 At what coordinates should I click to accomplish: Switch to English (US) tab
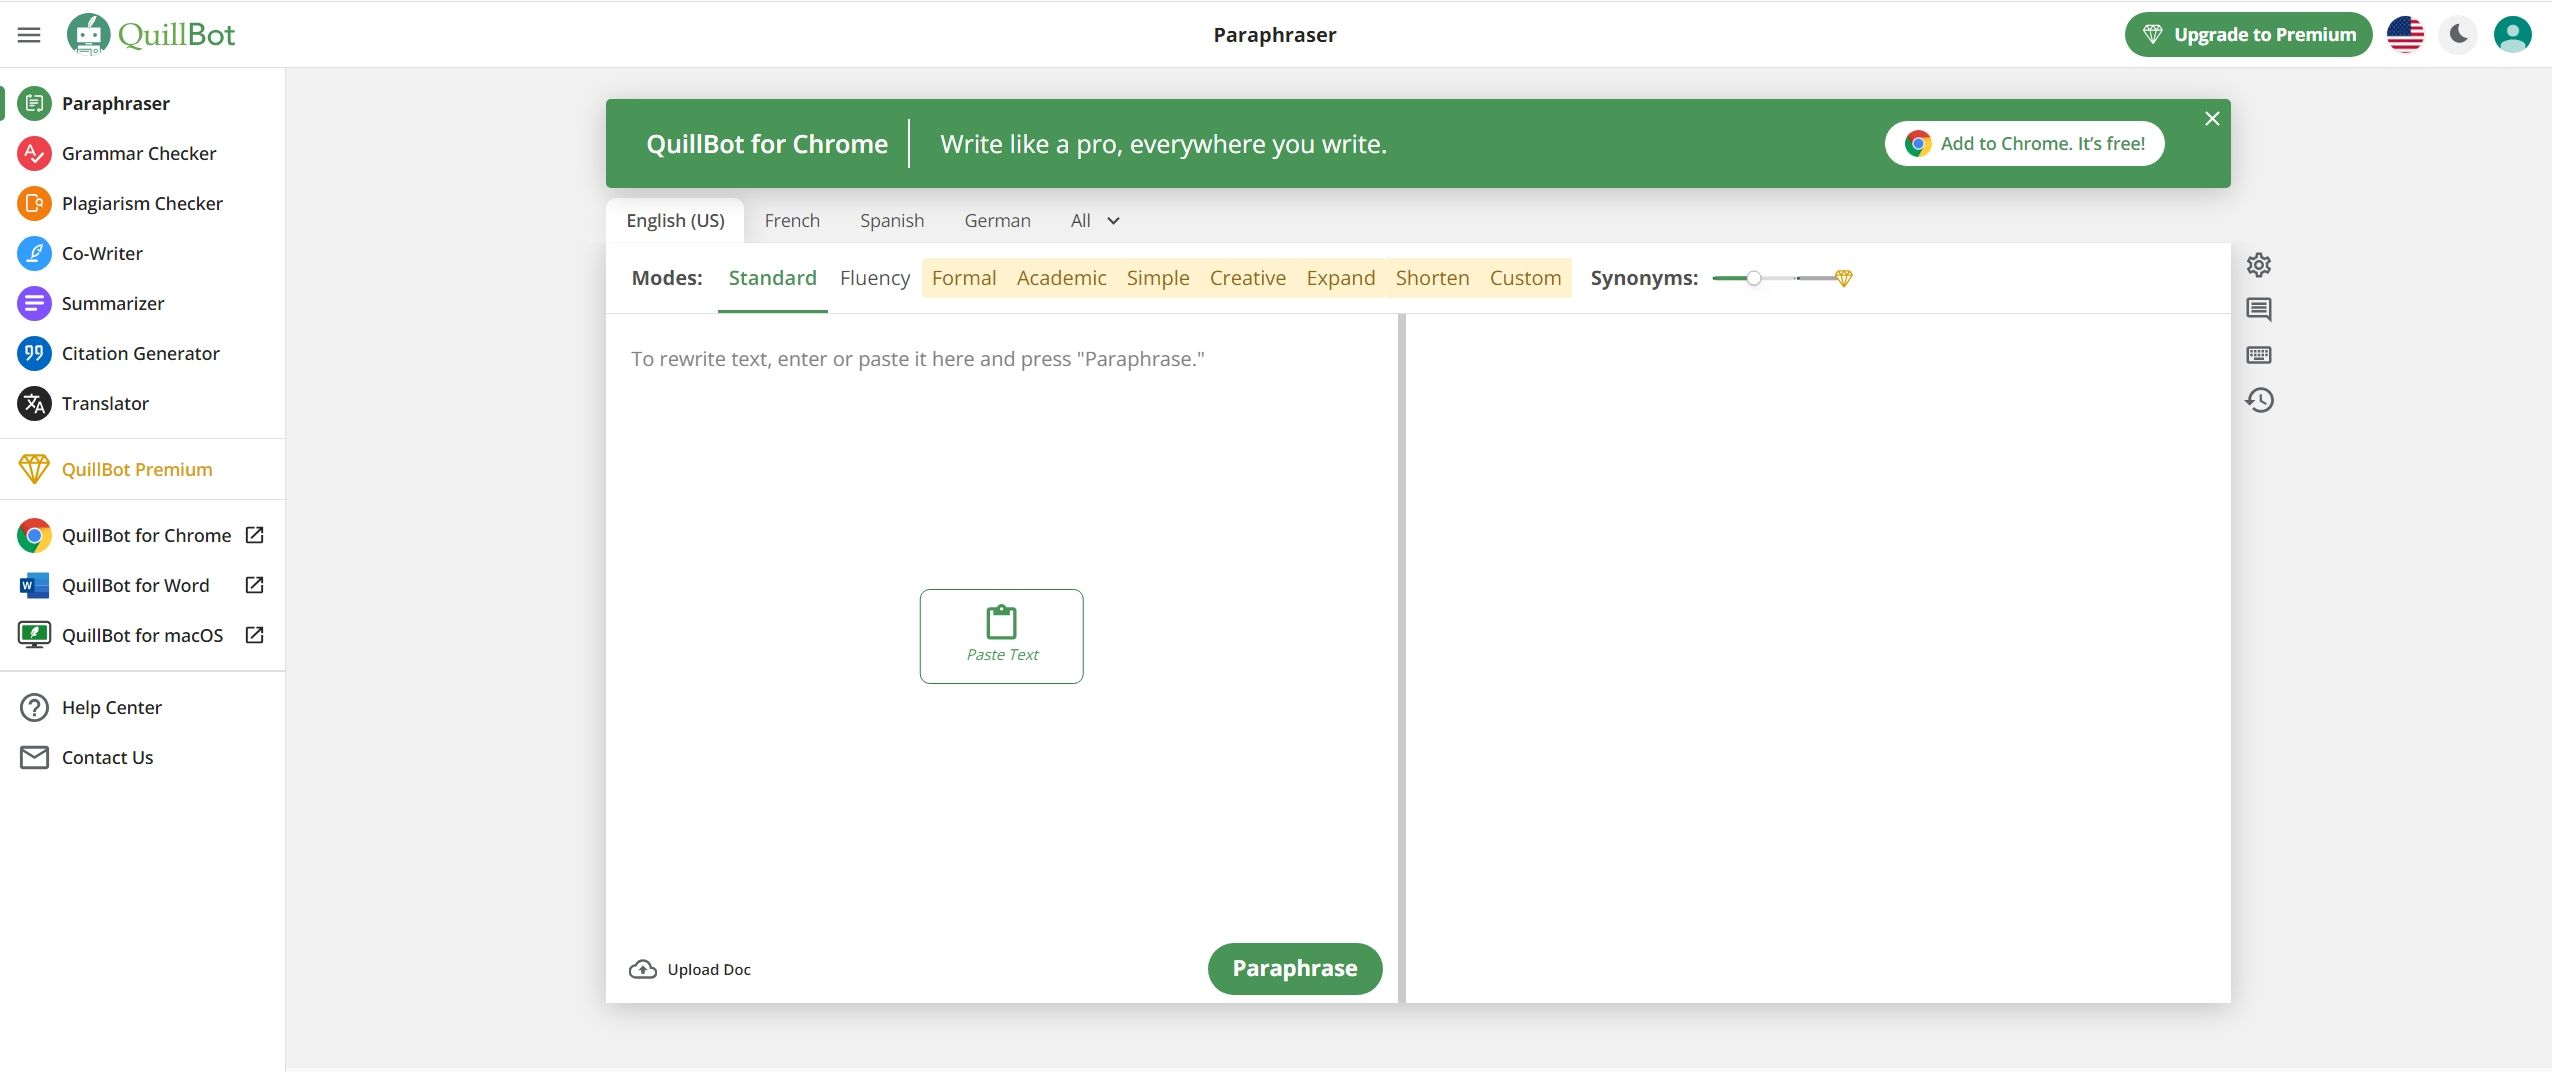[675, 221]
